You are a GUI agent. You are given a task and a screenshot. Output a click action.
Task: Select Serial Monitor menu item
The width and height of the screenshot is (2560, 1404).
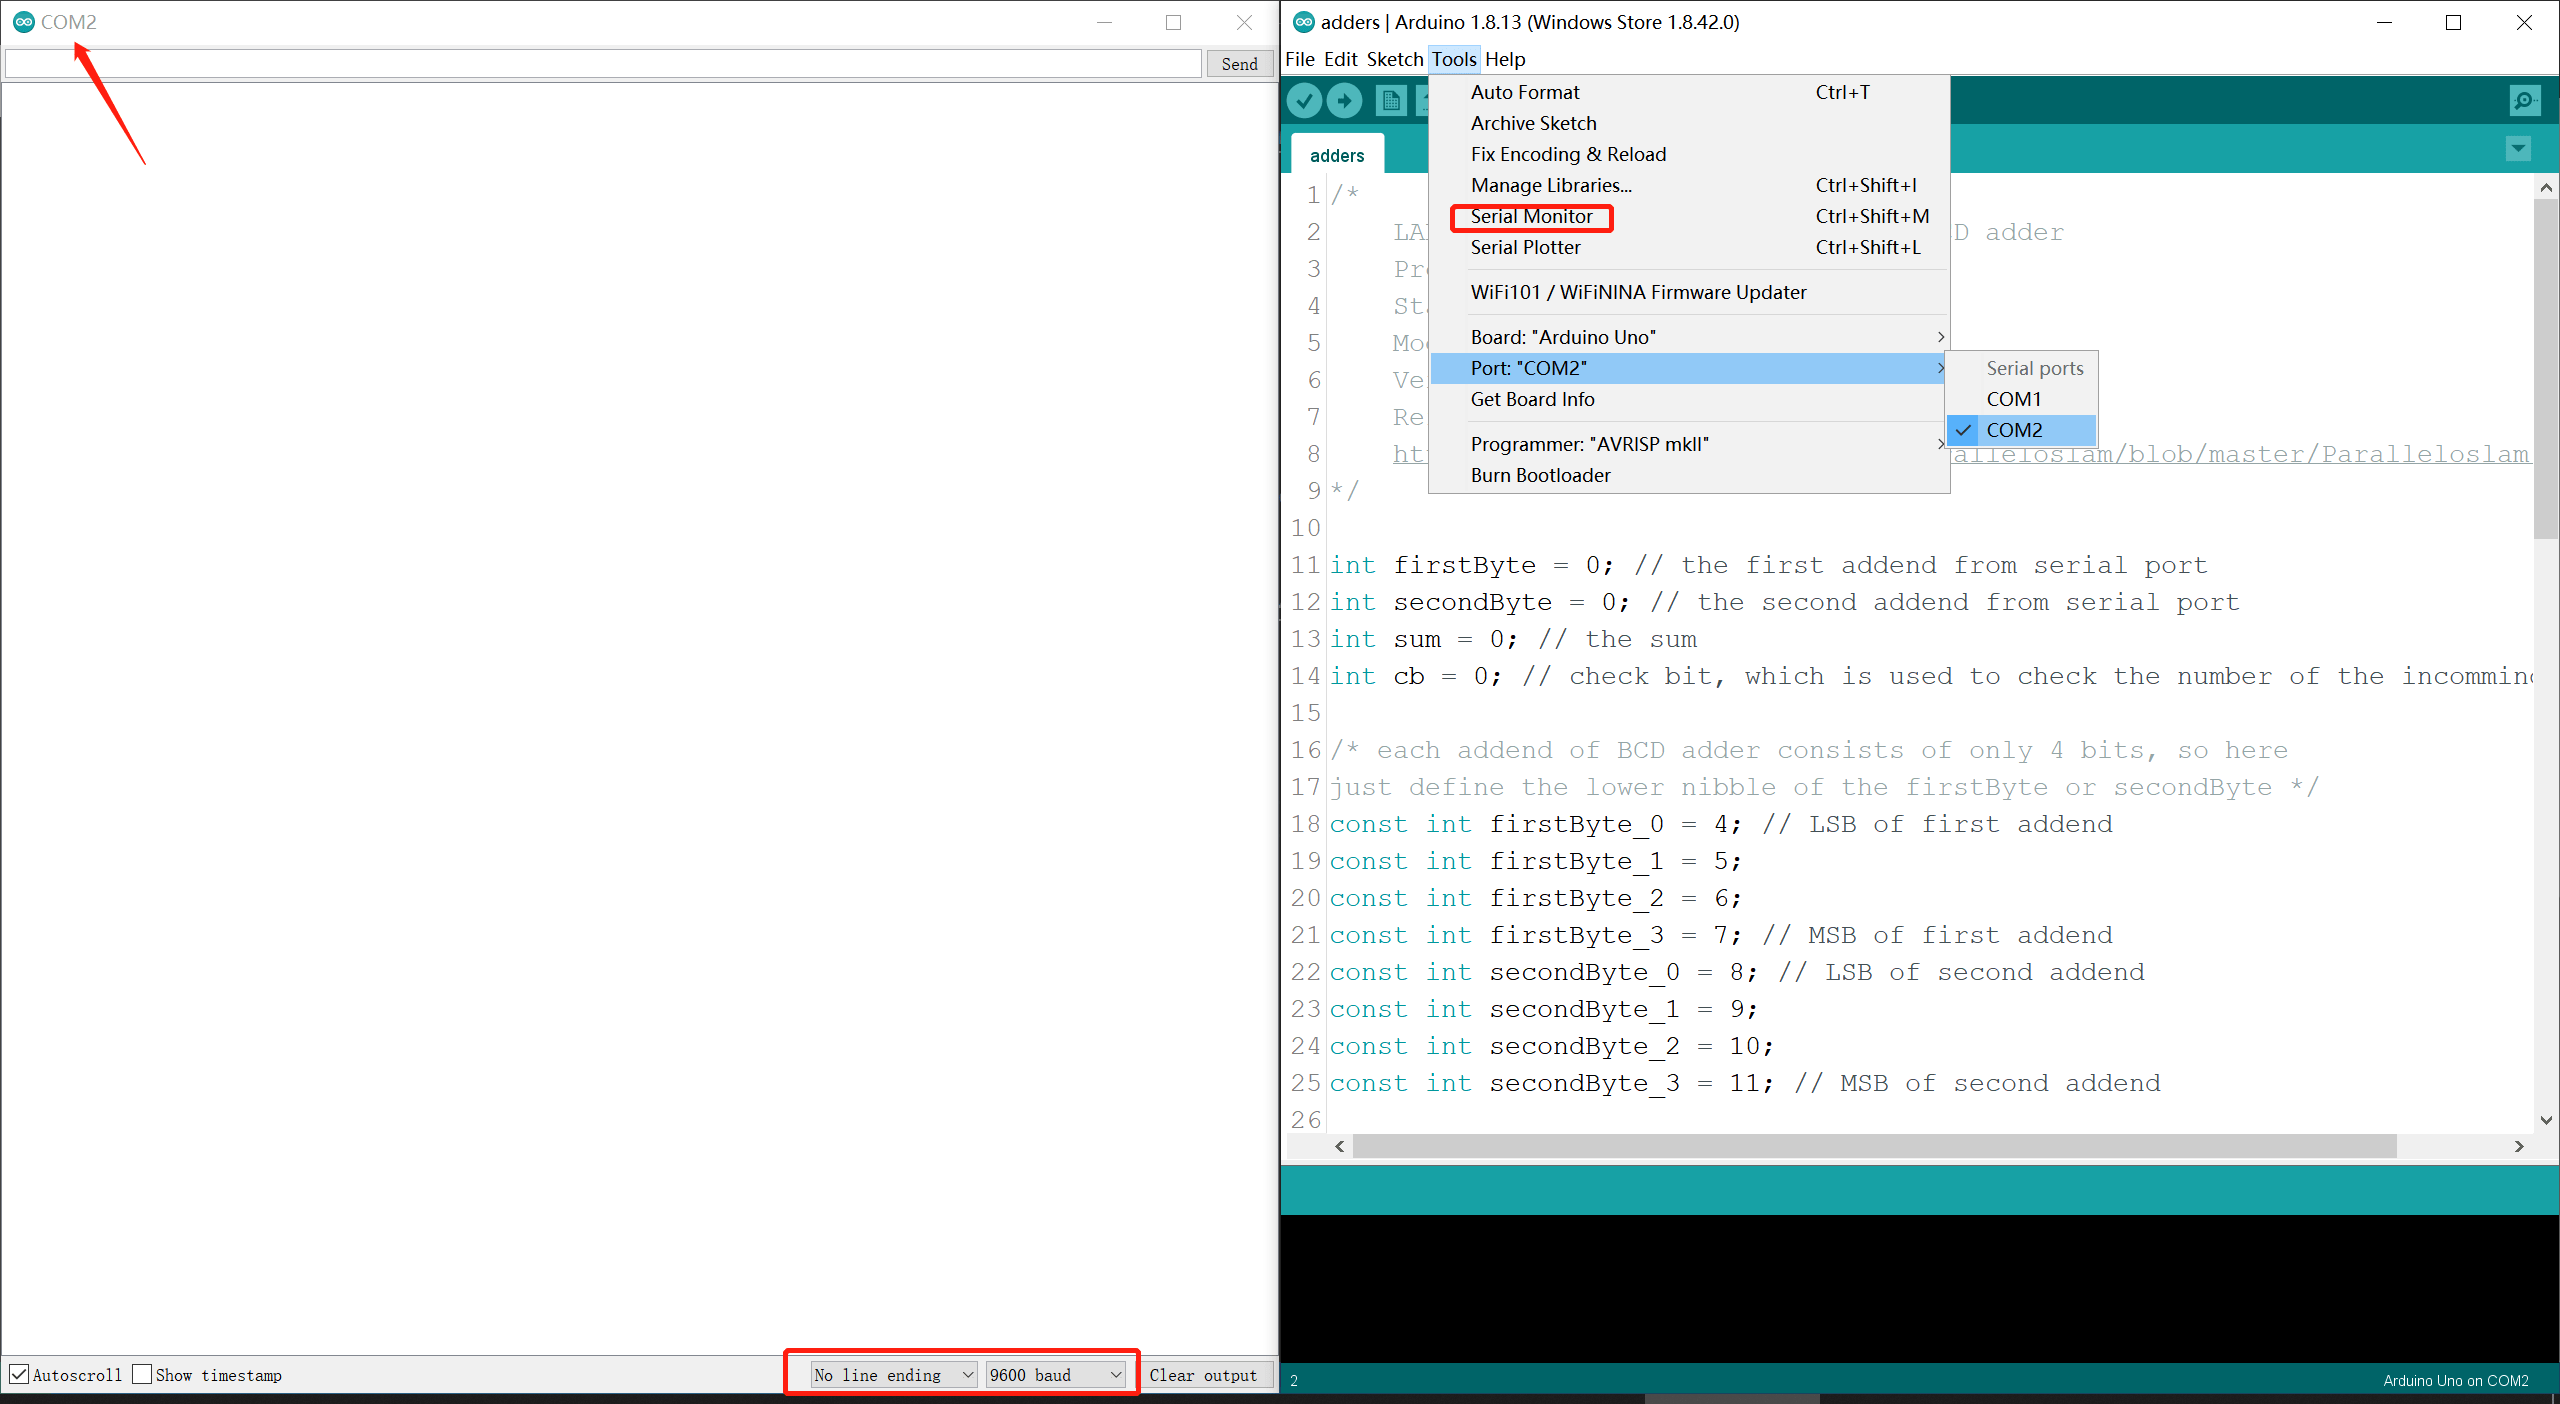pos(1690,216)
